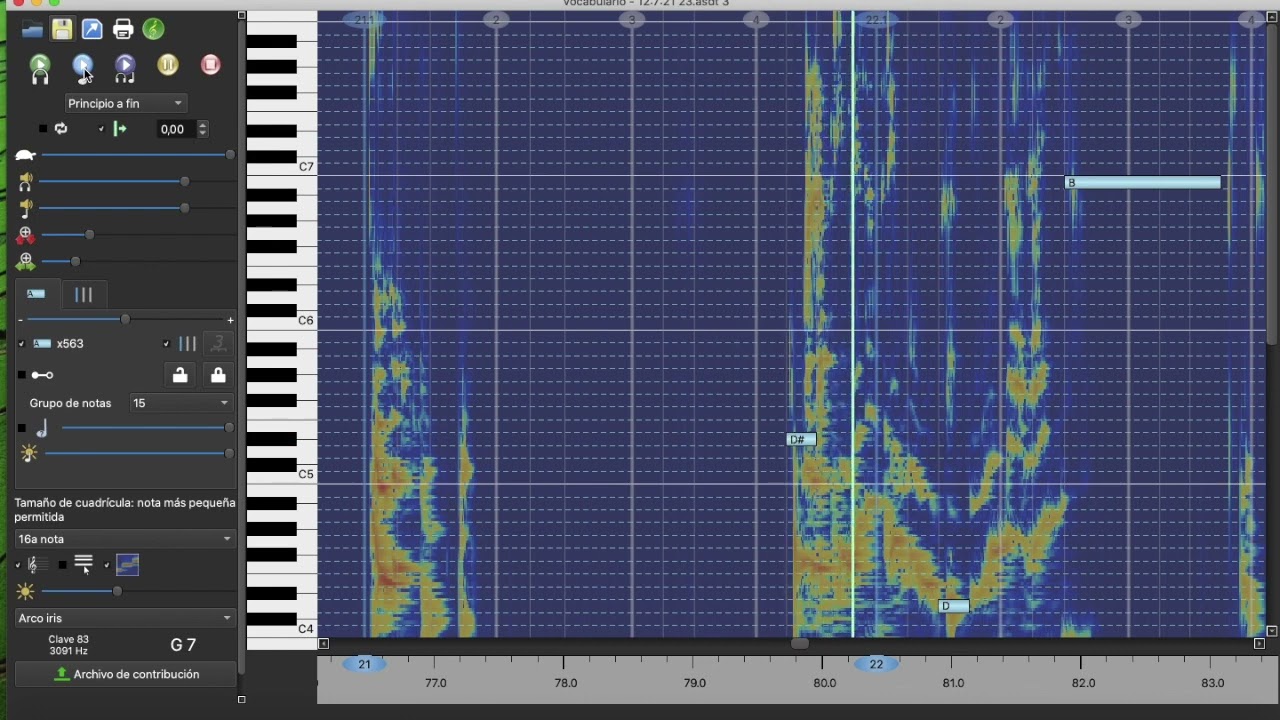Click the note volume speaker icon

(x=25, y=208)
